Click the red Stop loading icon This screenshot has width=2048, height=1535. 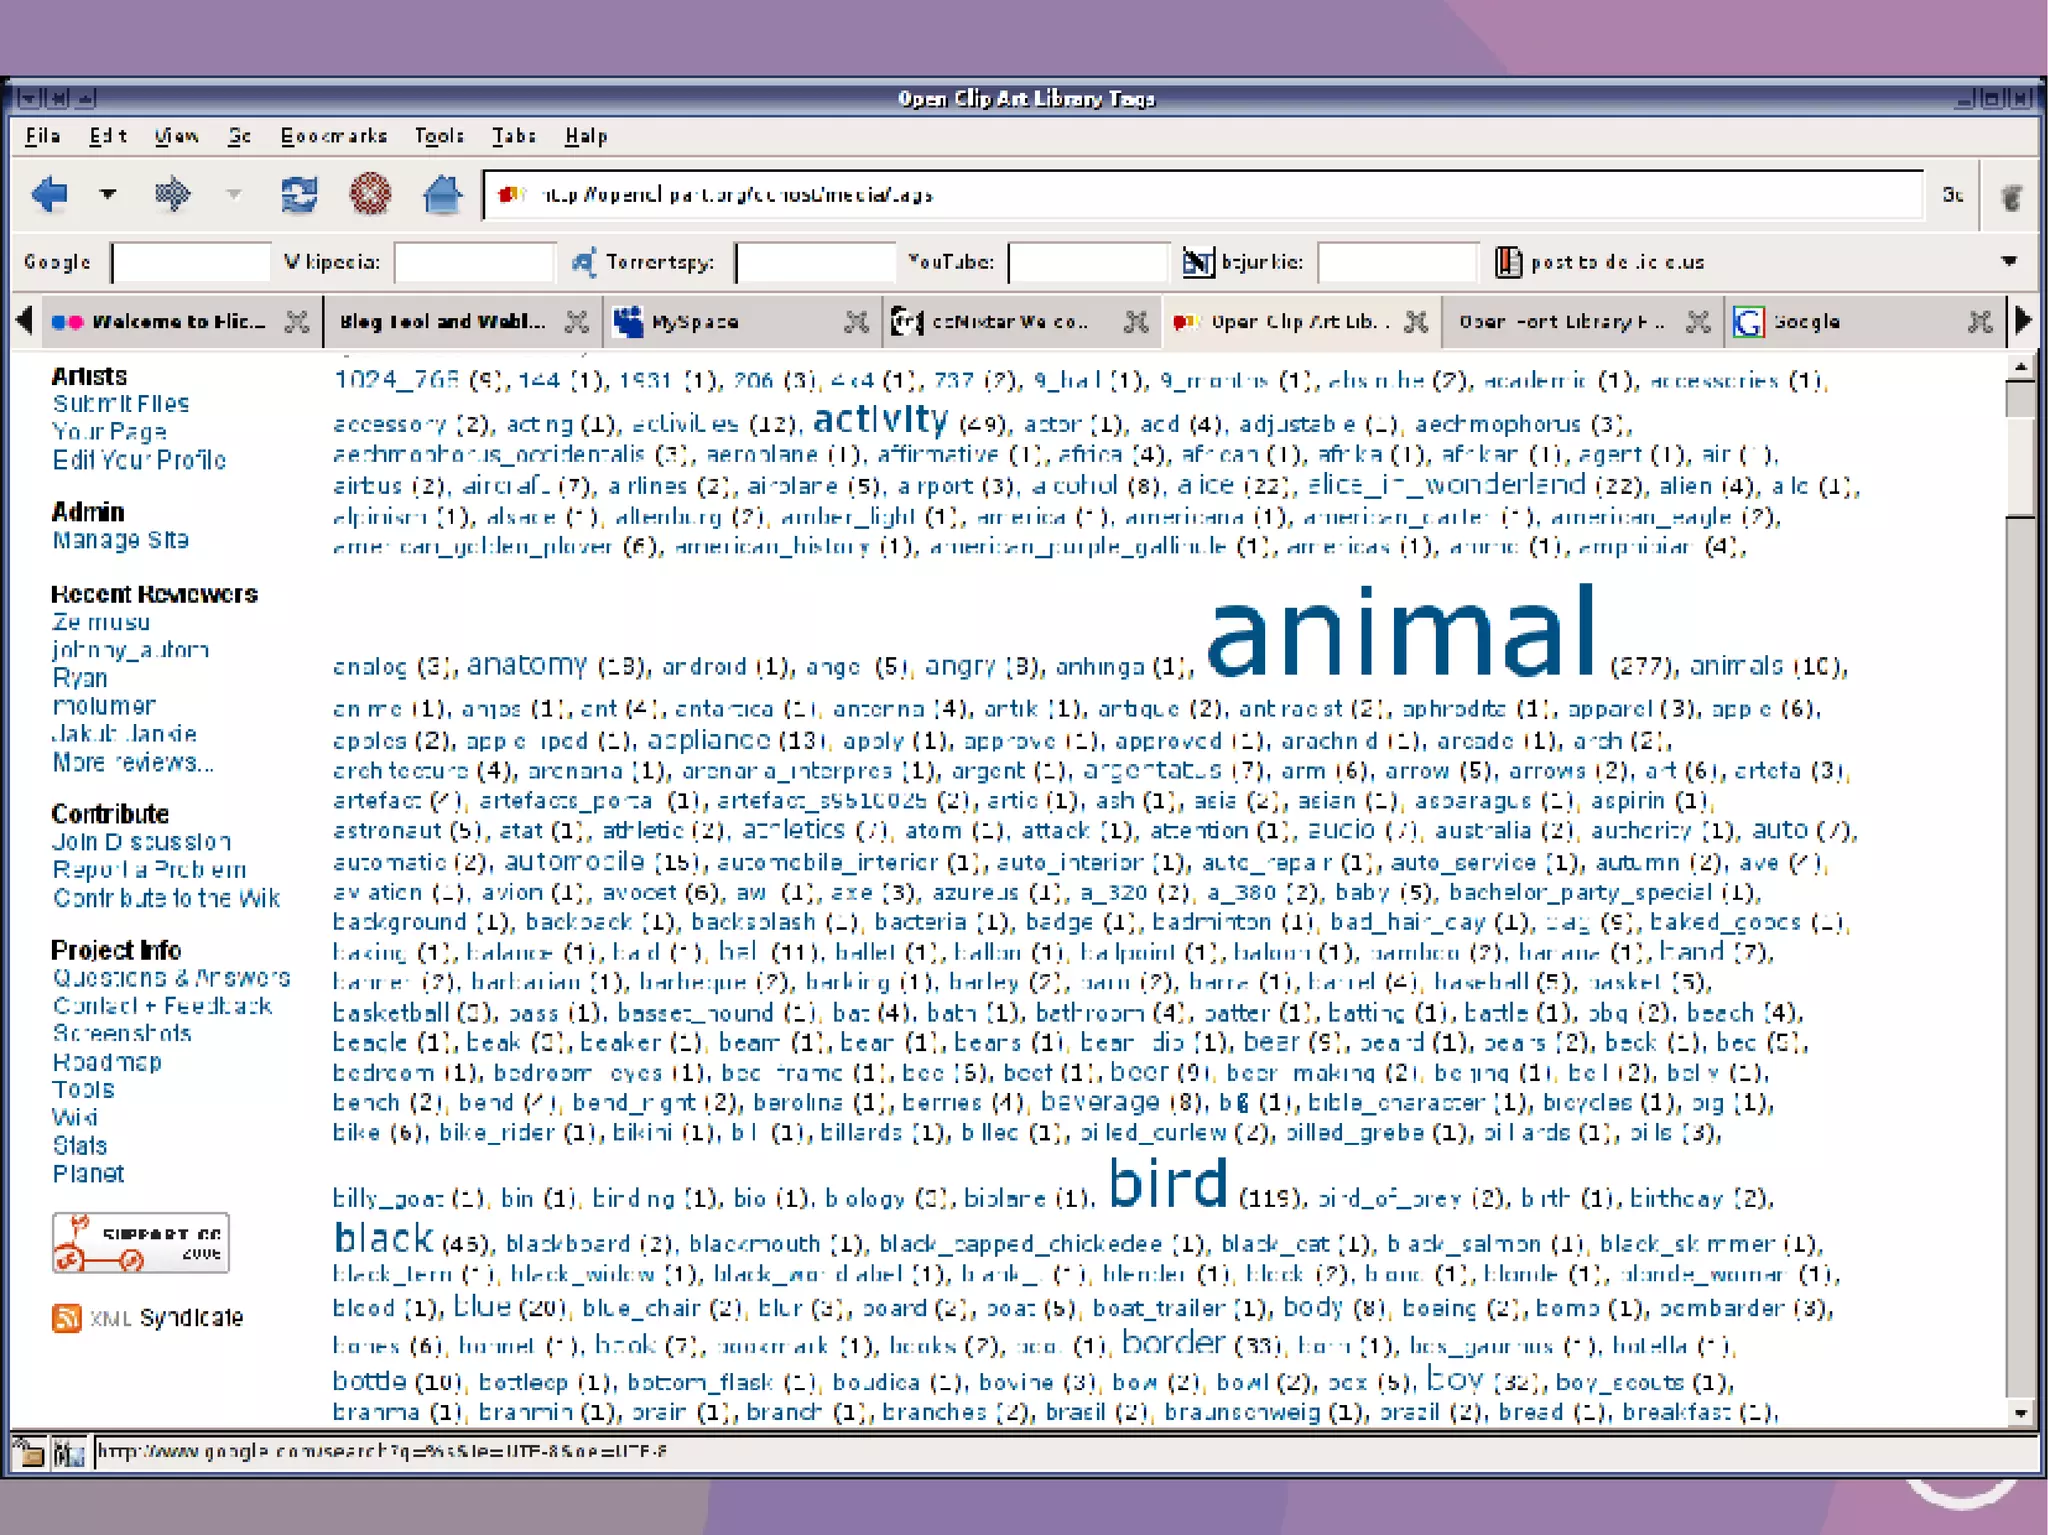(x=370, y=194)
